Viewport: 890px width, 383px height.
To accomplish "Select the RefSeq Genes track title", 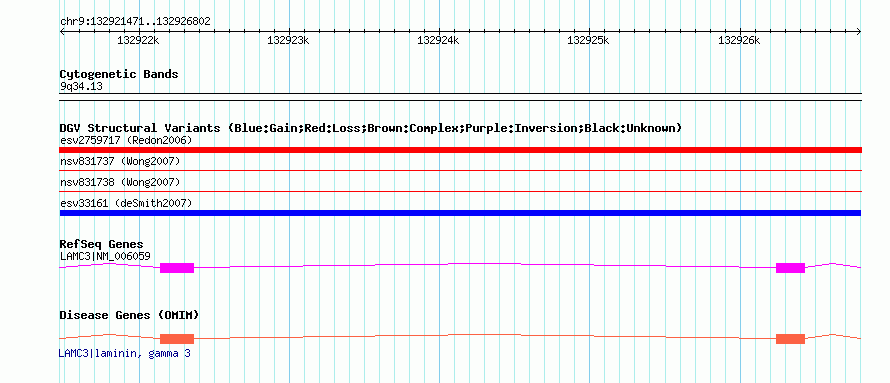I will point(102,245).
